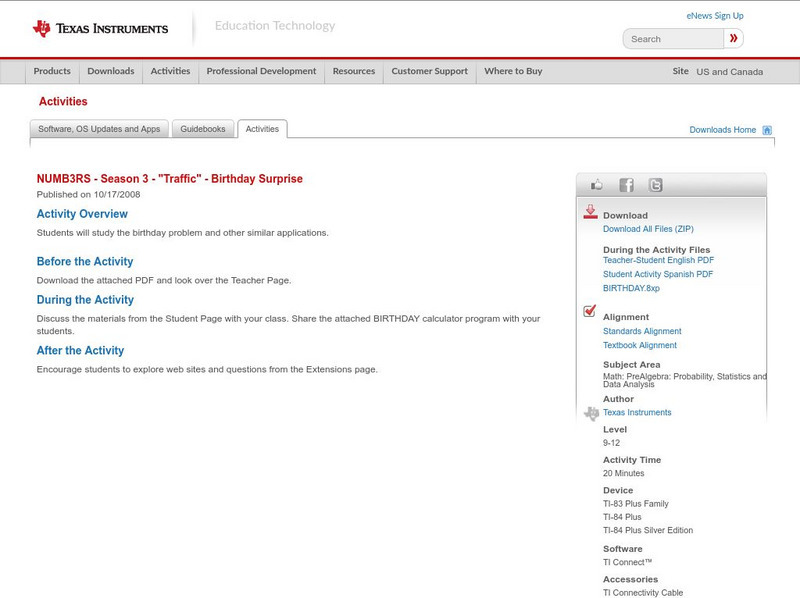Expand the Resources navigation menu
The image size is (800, 598).
[x=354, y=71]
